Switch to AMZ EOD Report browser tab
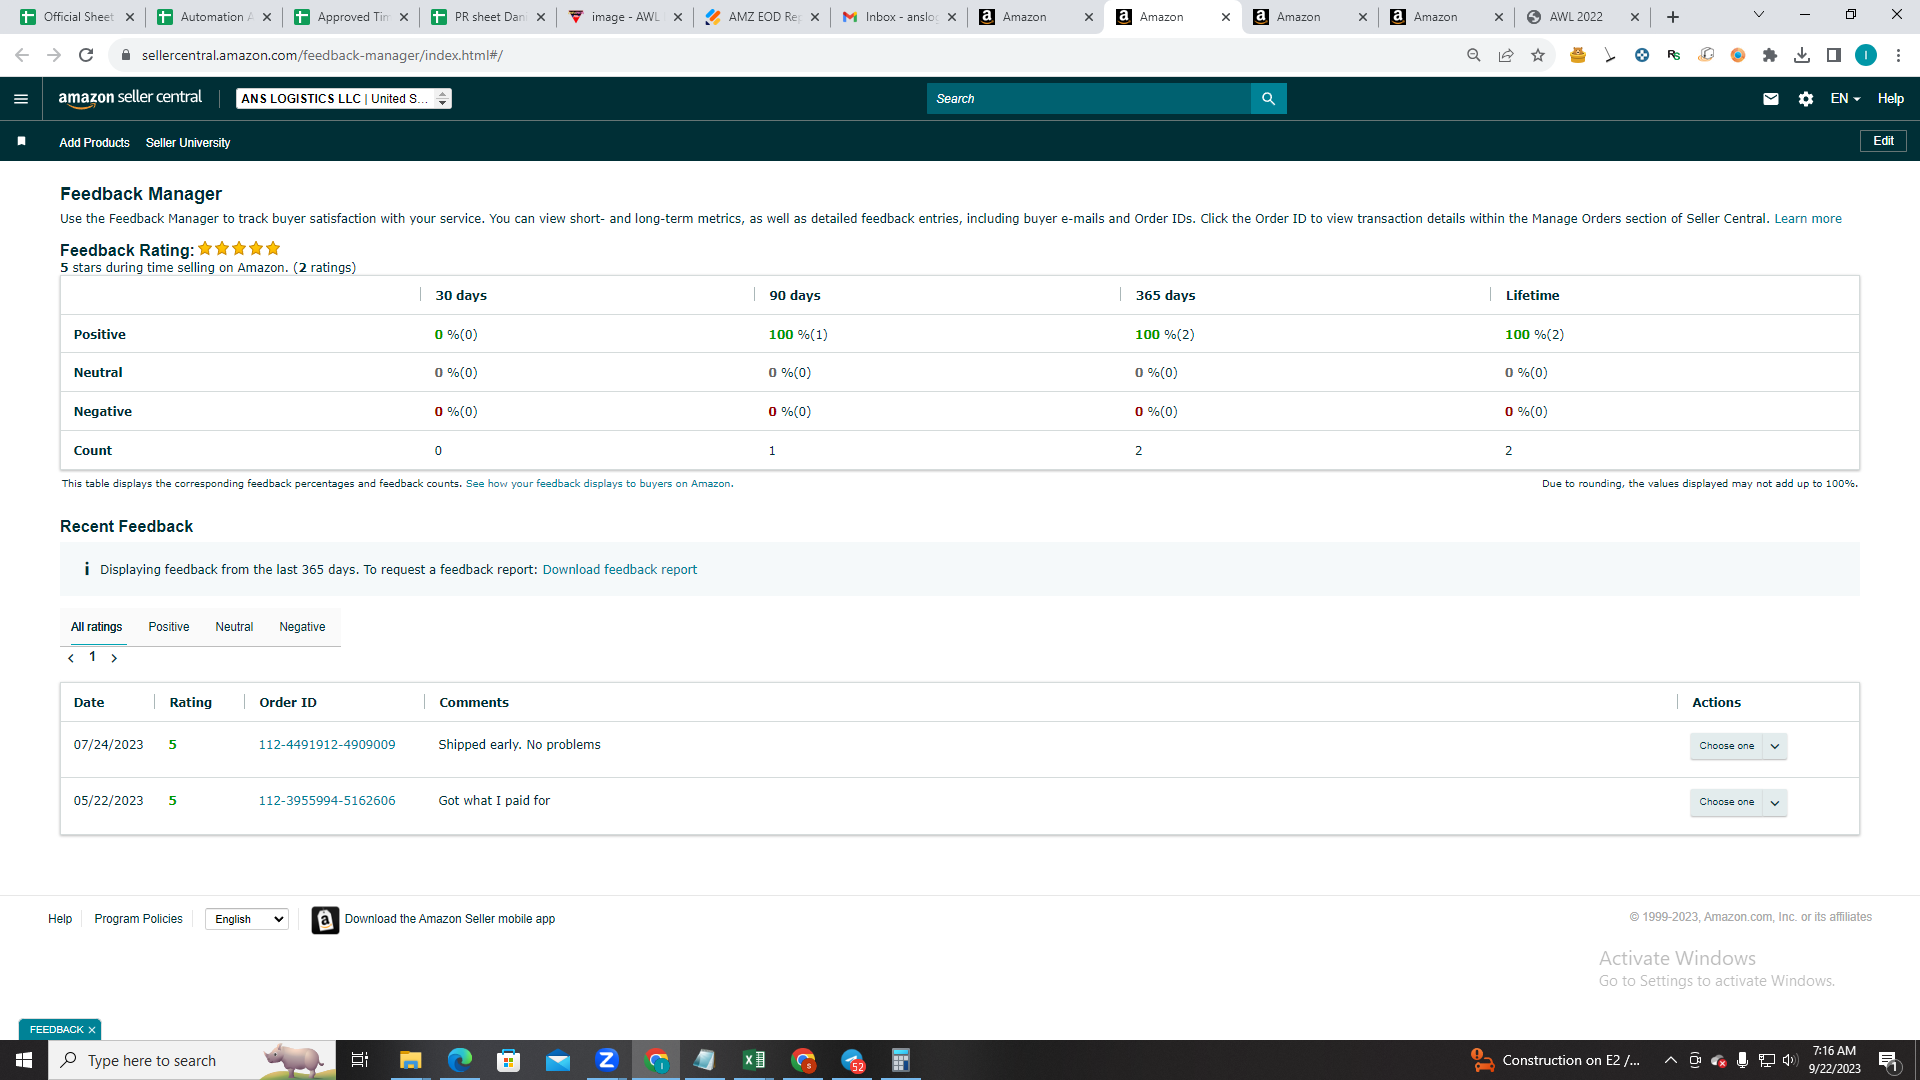The width and height of the screenshot is (1920, 1080). (761, 17)
